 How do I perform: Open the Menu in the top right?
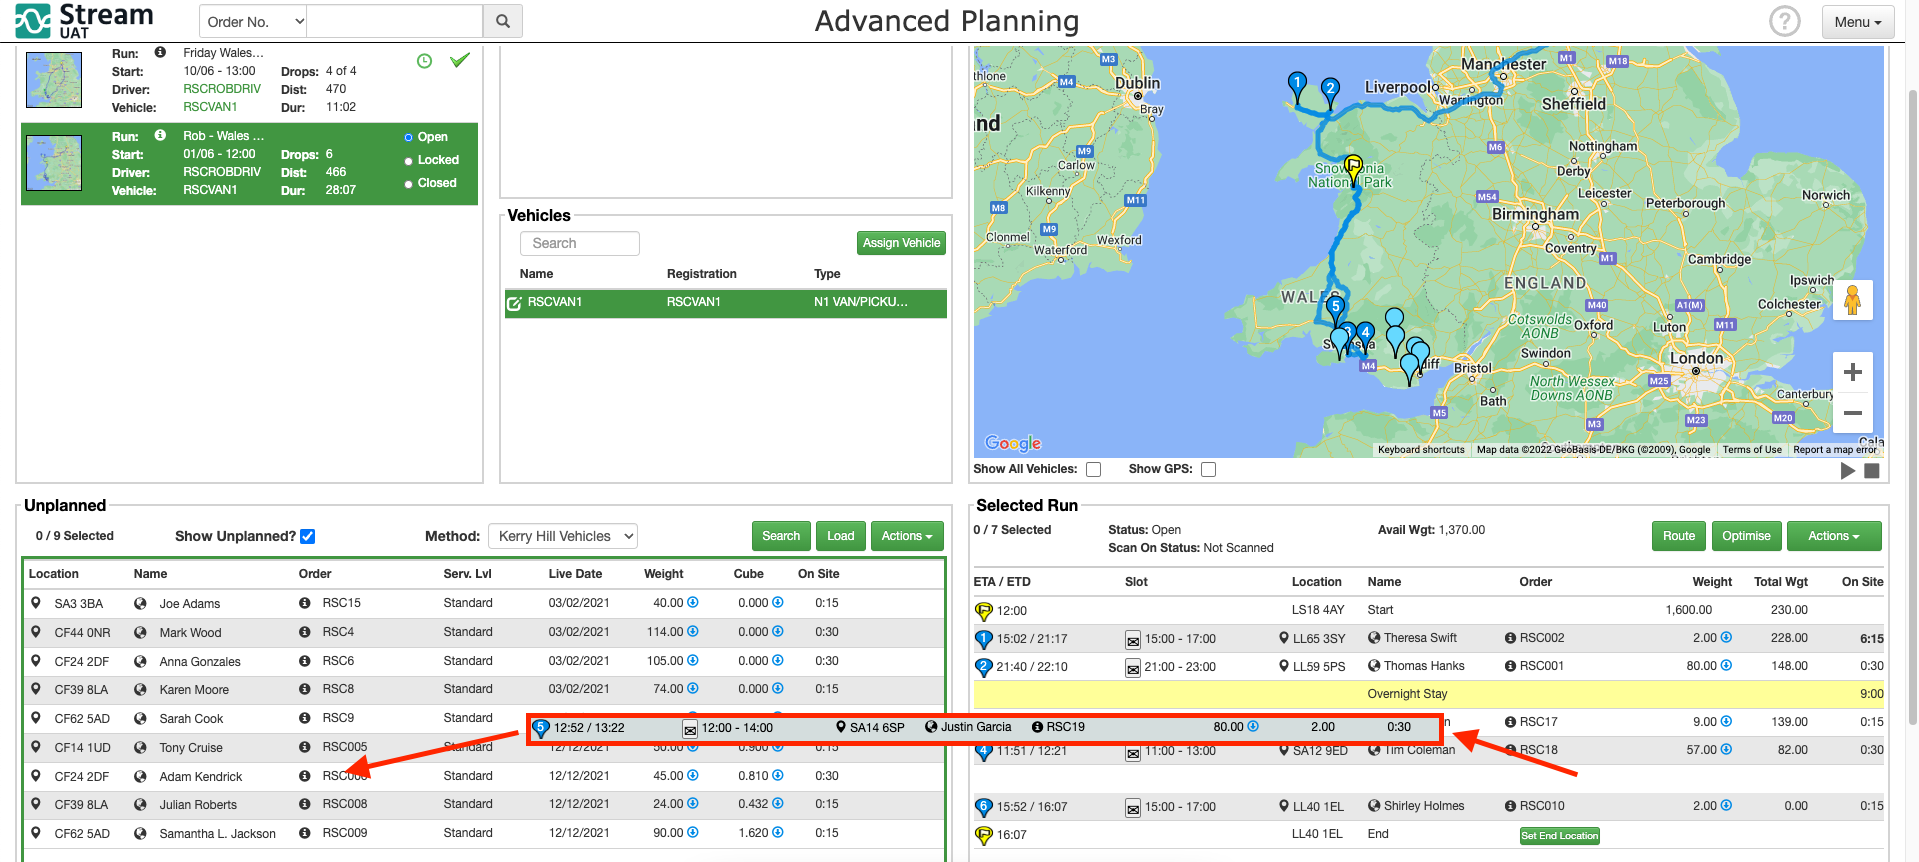pos(1857,22)
